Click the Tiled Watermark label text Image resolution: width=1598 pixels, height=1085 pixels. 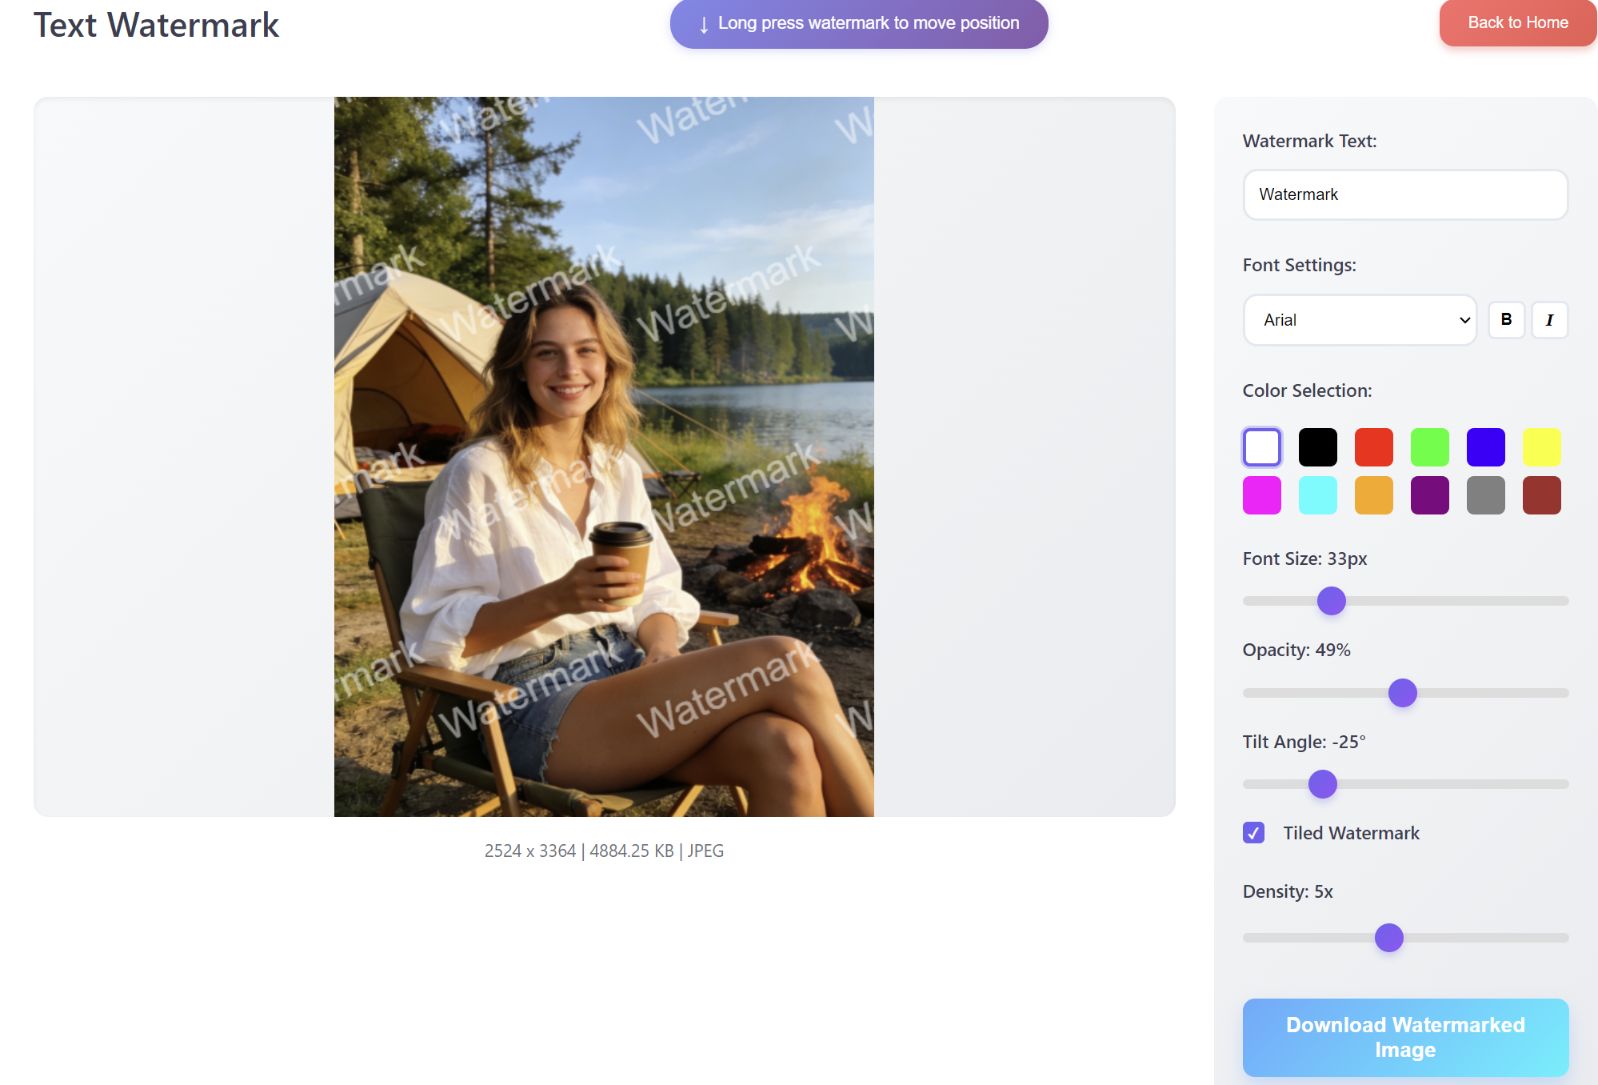pos(1351,833)
